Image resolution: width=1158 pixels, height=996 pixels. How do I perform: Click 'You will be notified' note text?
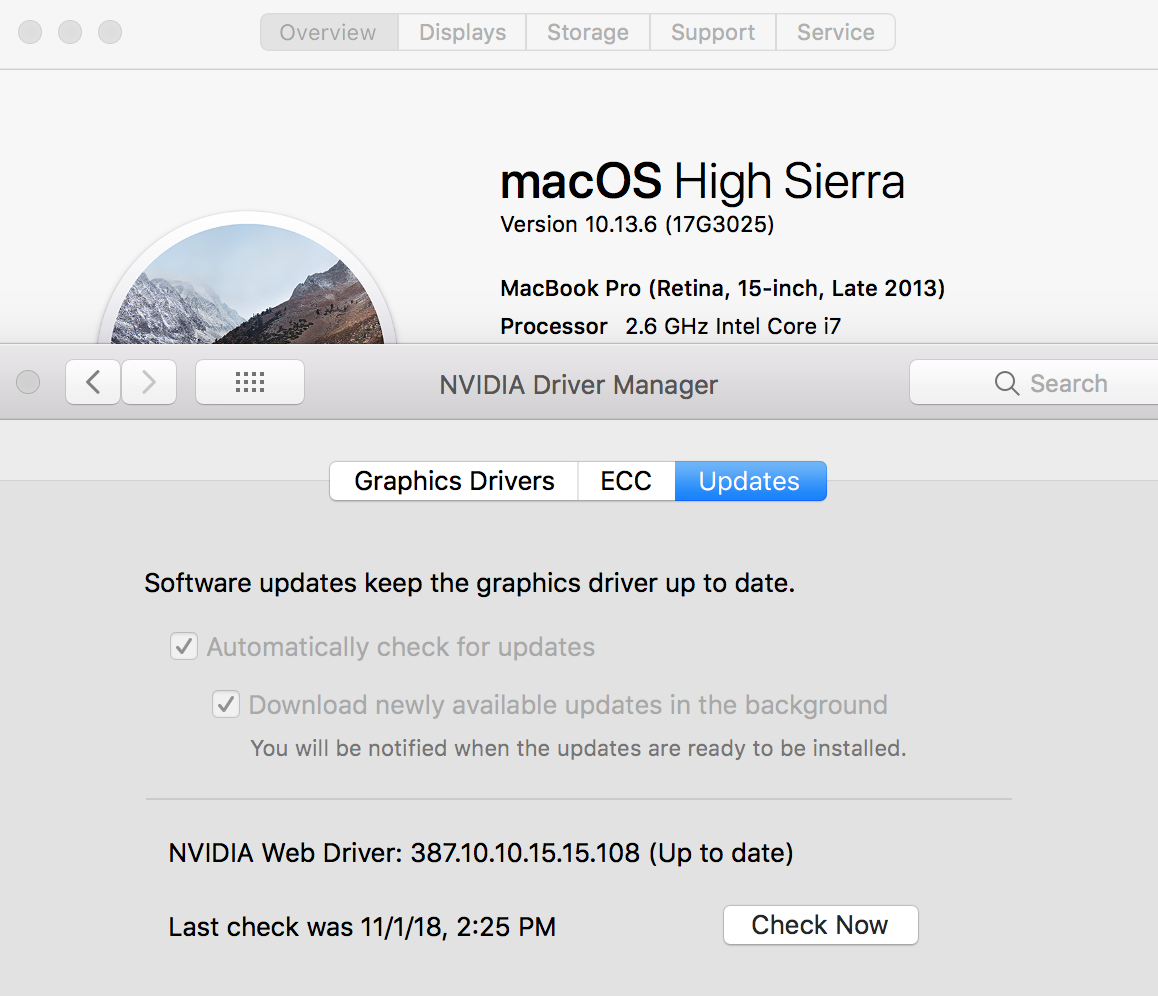click(x=578, y=749)
